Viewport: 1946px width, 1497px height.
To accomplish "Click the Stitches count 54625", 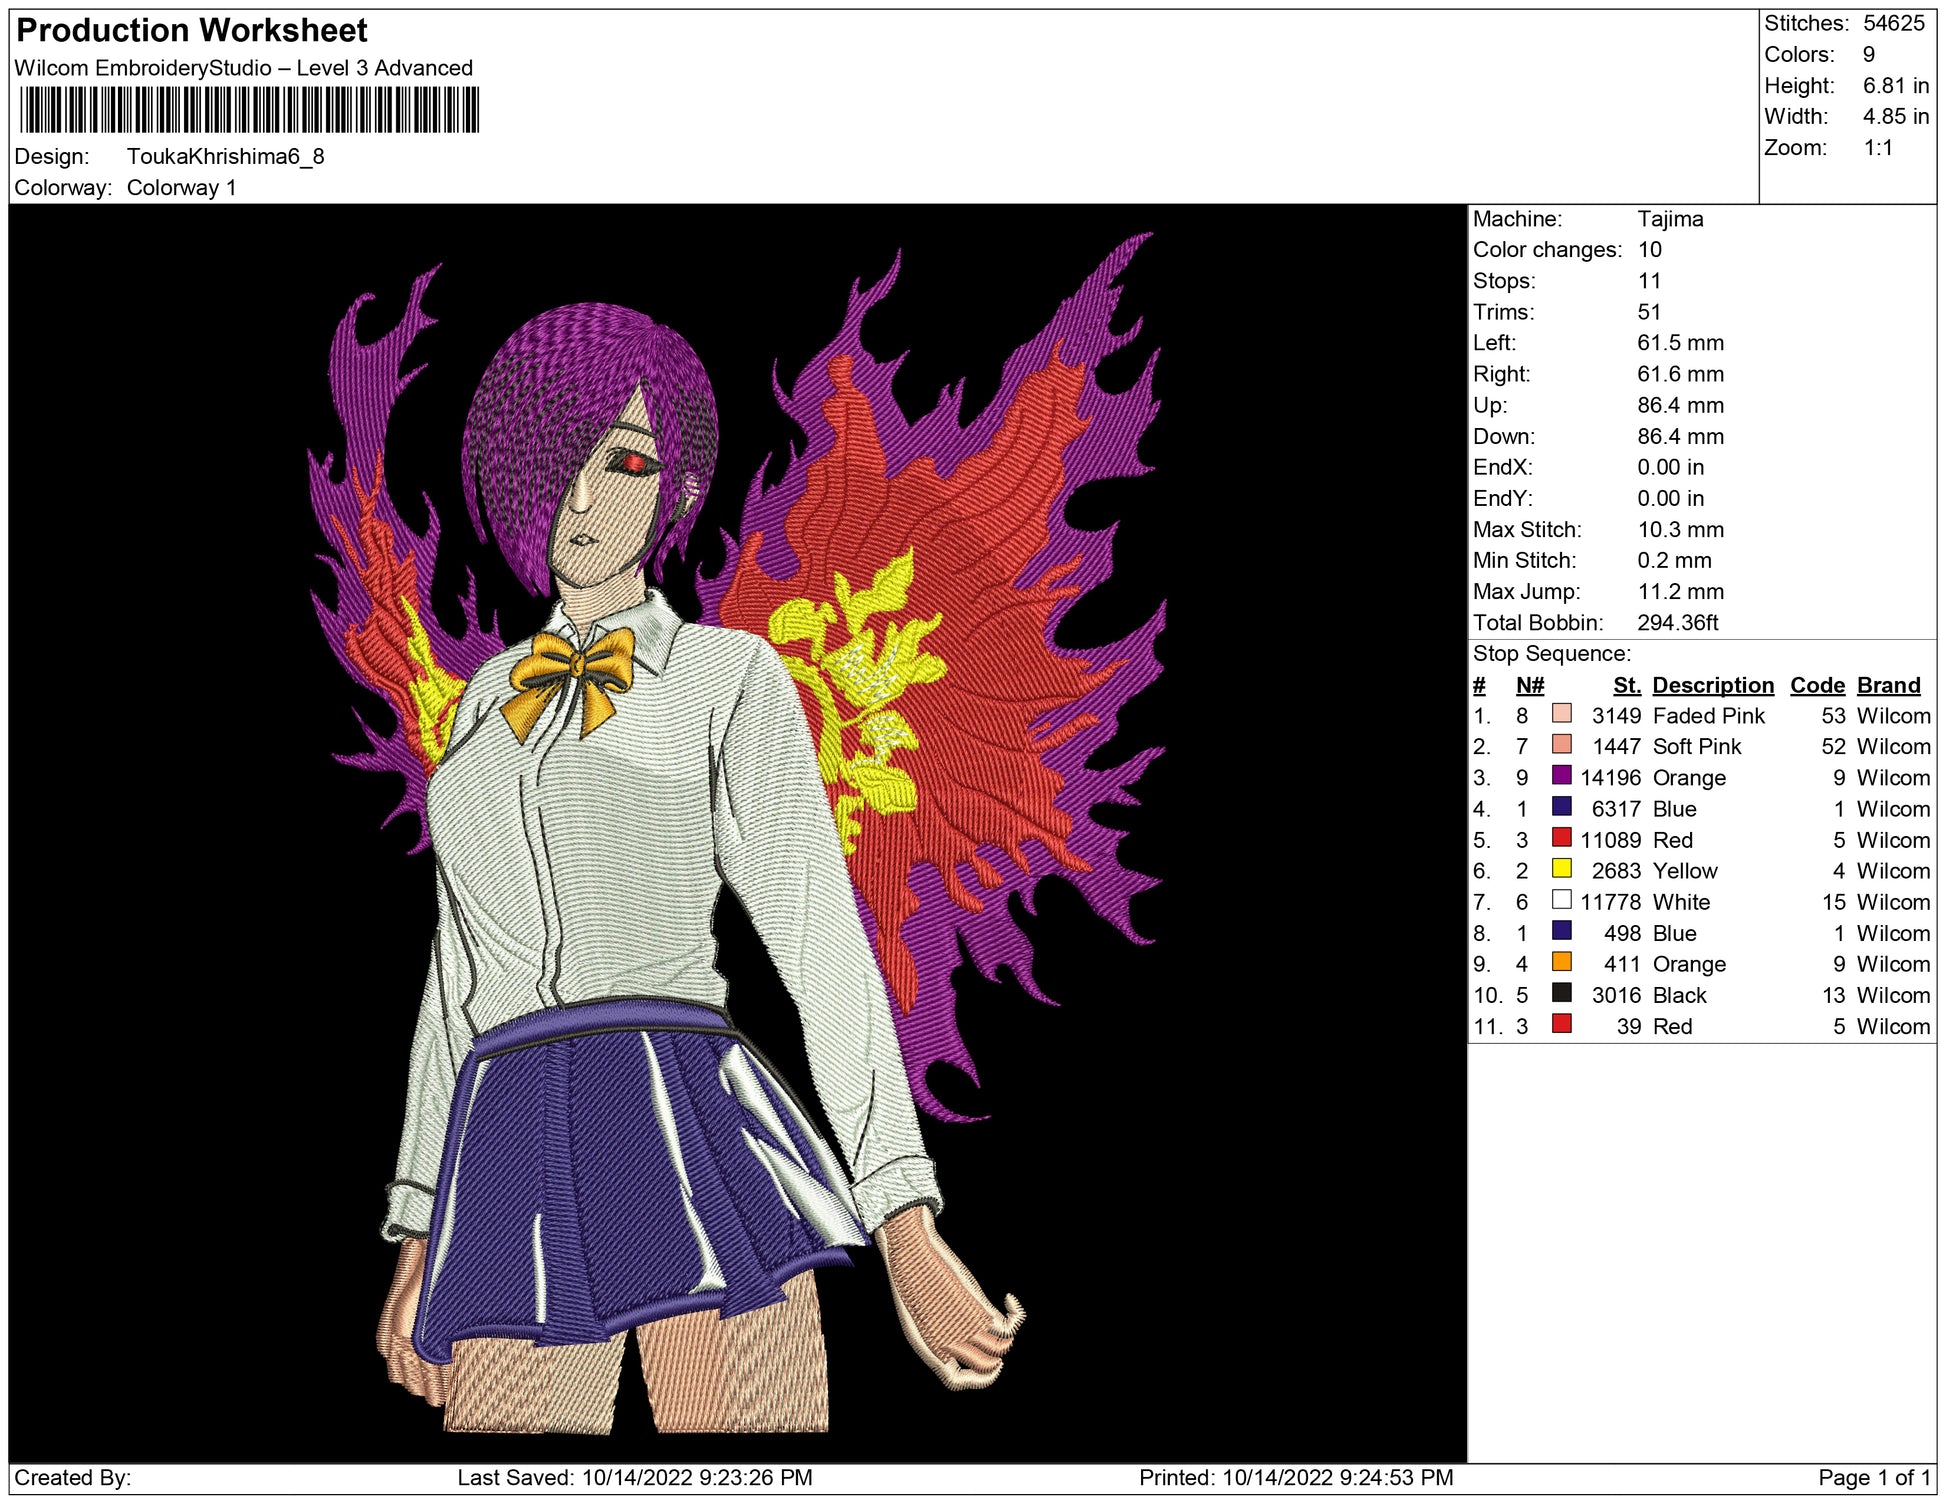I will 1893,24.
